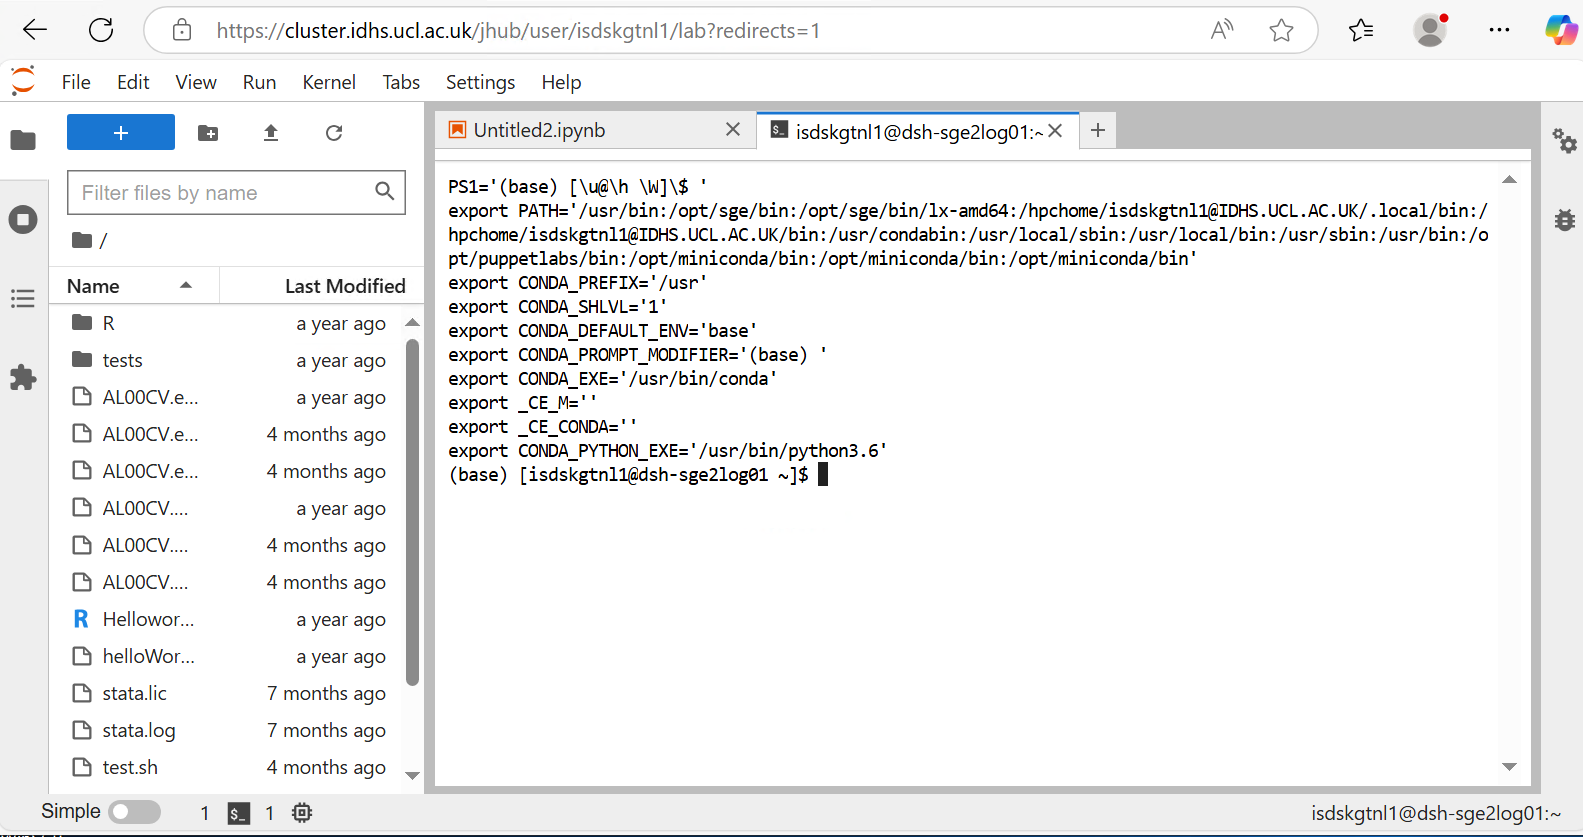Close the terminal tab
The width and height of the screenshot is (1583, 837).
click(x=1055, y=131)
